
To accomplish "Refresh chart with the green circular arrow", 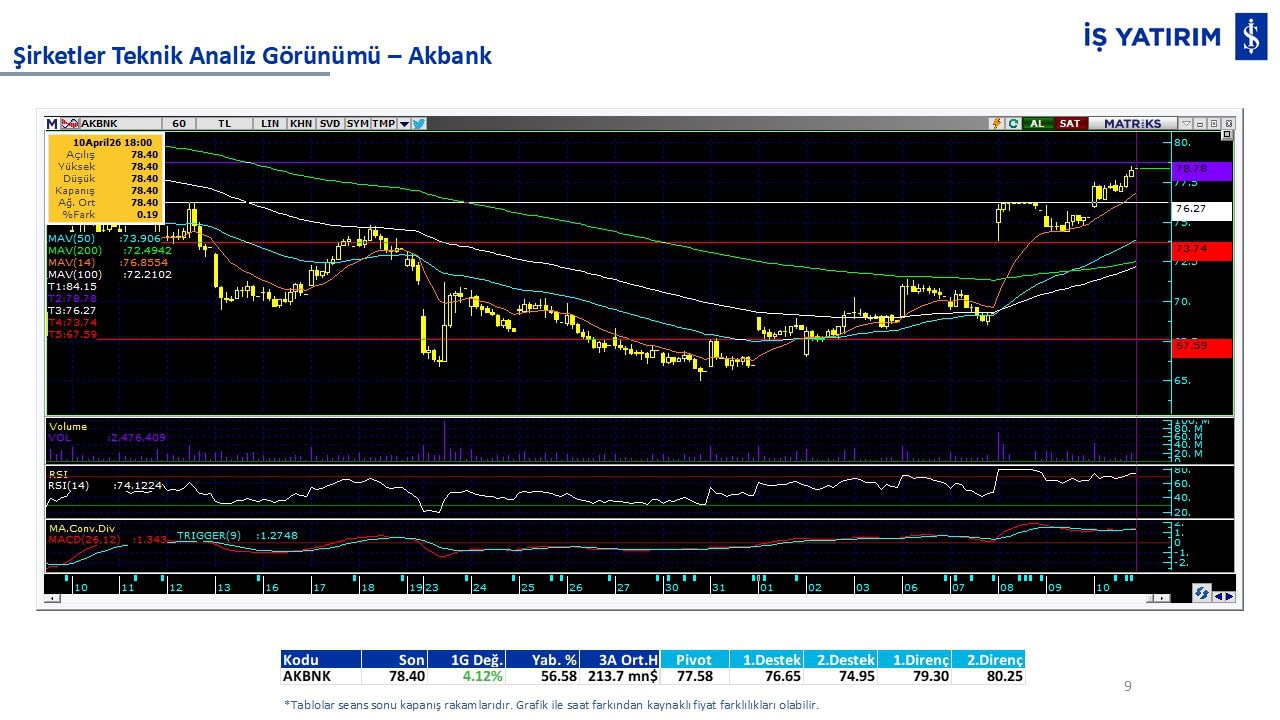I will pos(1013,124).
